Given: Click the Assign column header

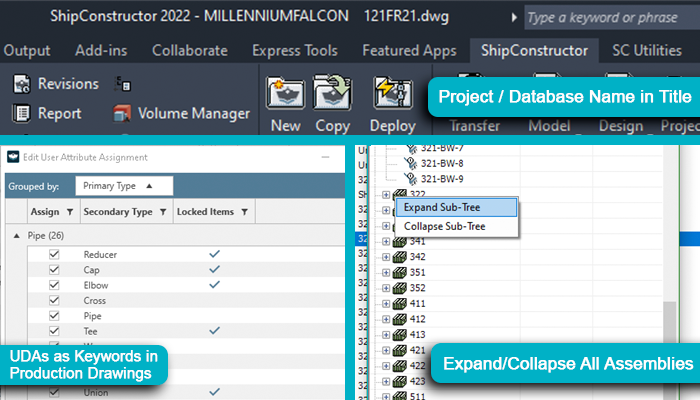Looking at the screenshot, I should click(53, 212).
